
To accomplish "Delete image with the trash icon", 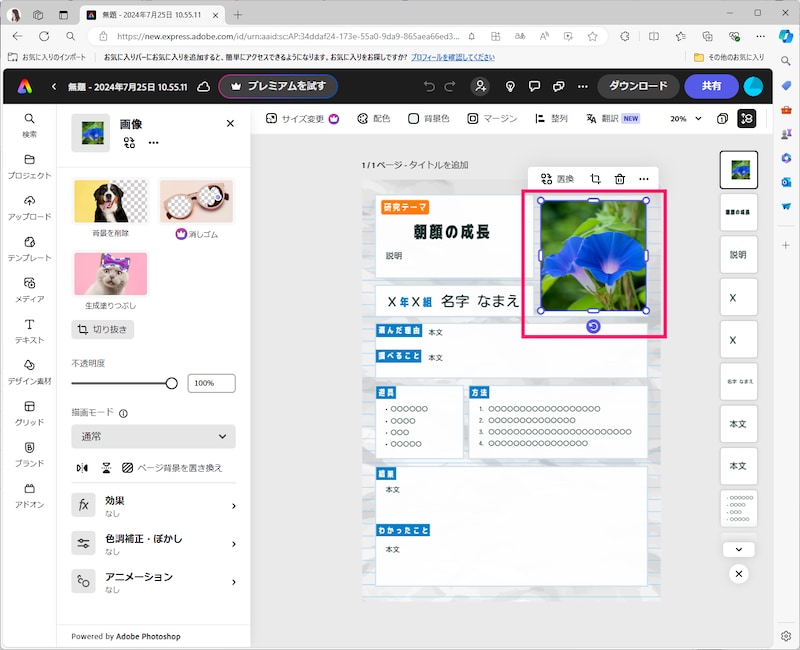I will pyautogui.click(x=620, y=179).
